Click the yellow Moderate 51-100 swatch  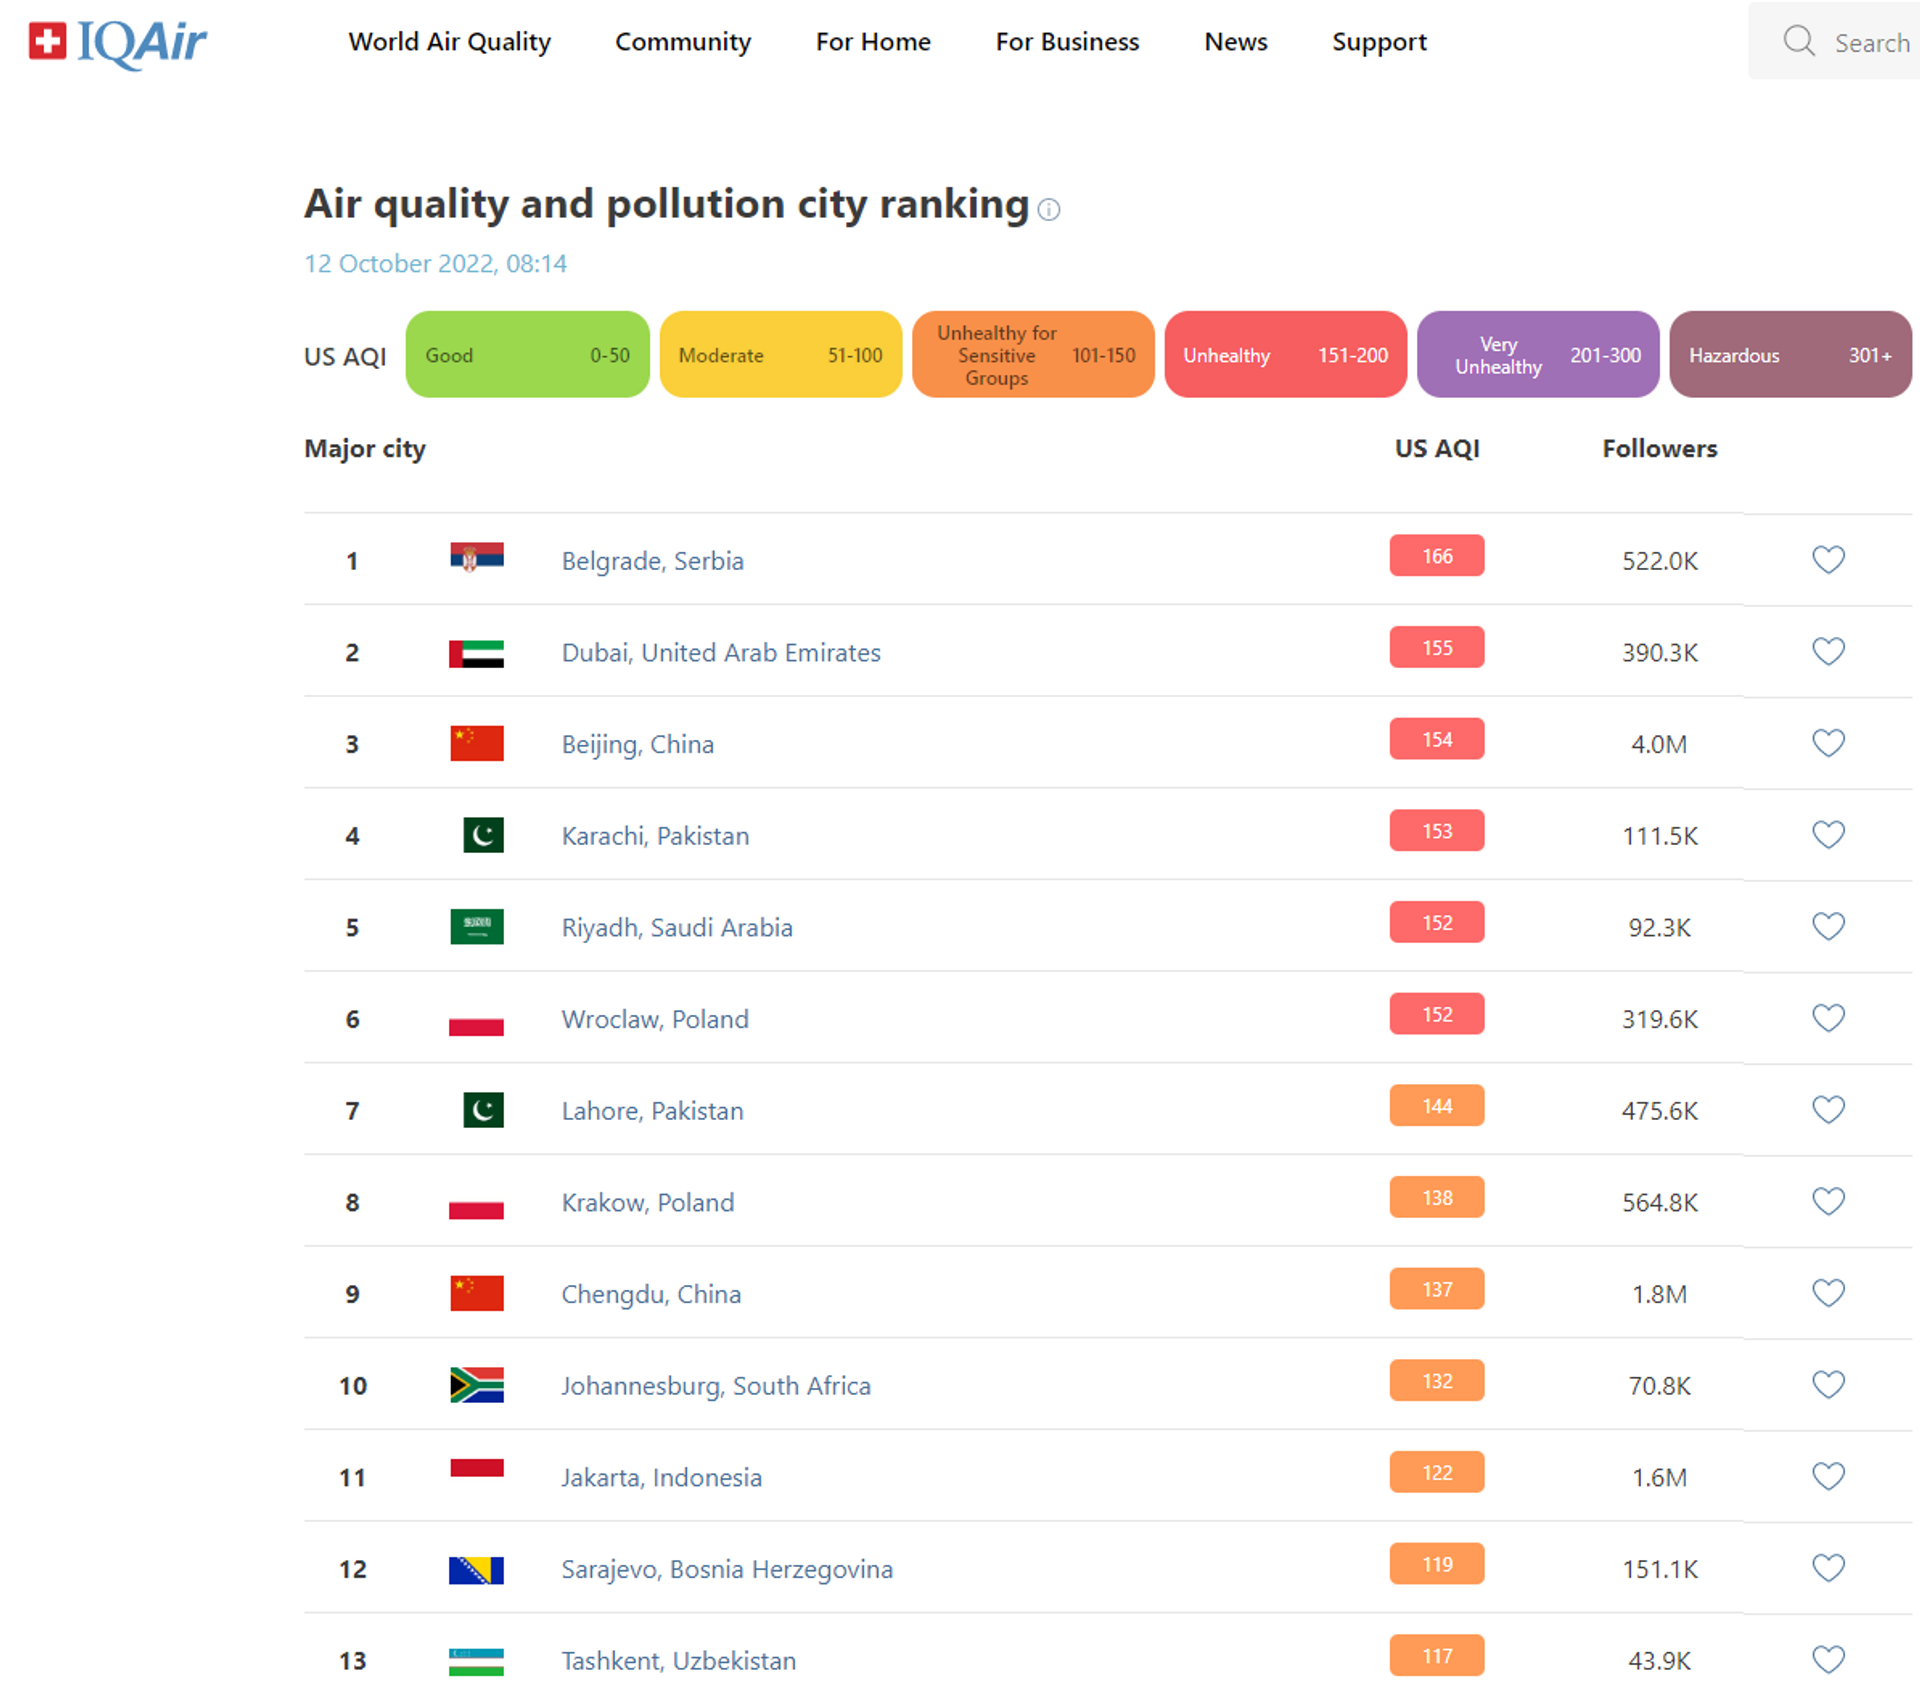click(780, 354)
